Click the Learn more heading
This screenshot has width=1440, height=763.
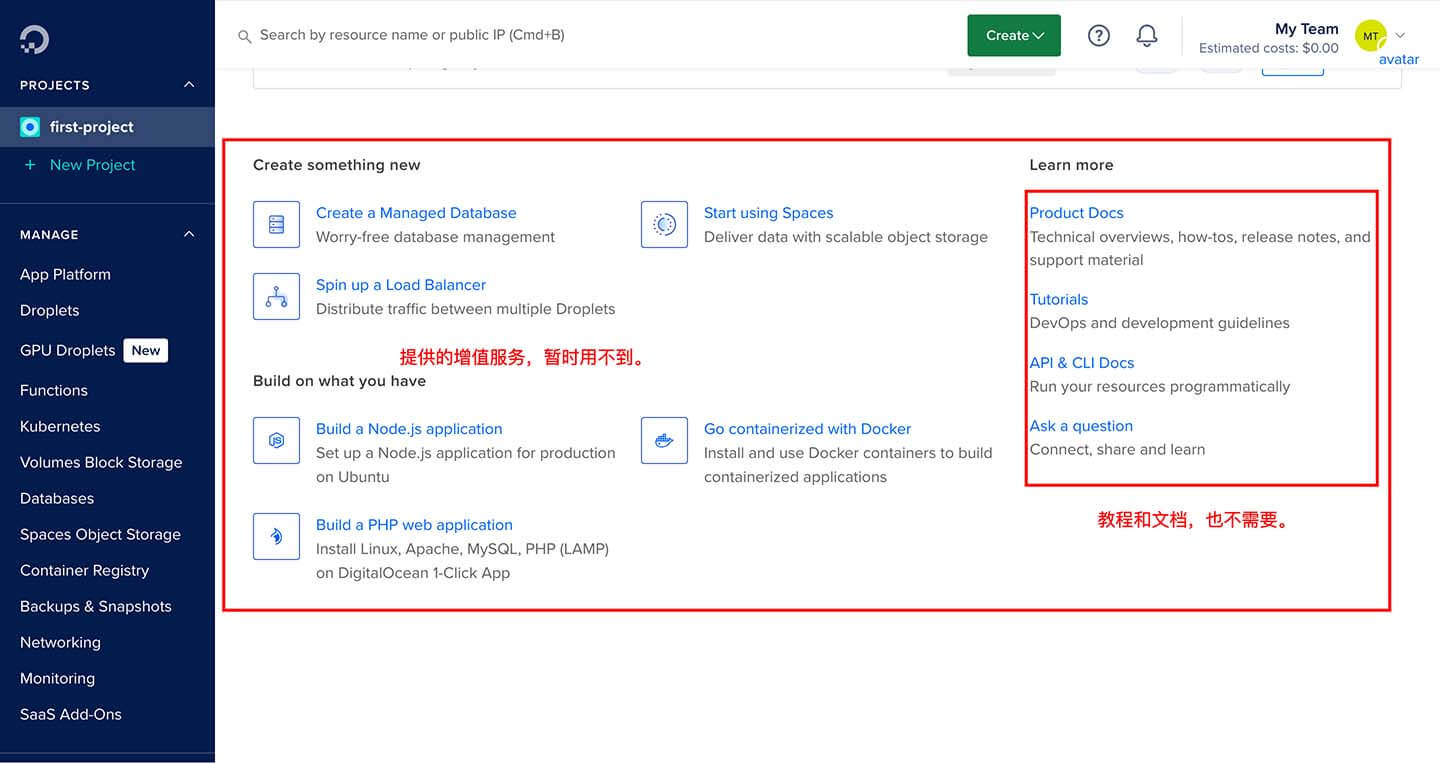click(1071, 165)
